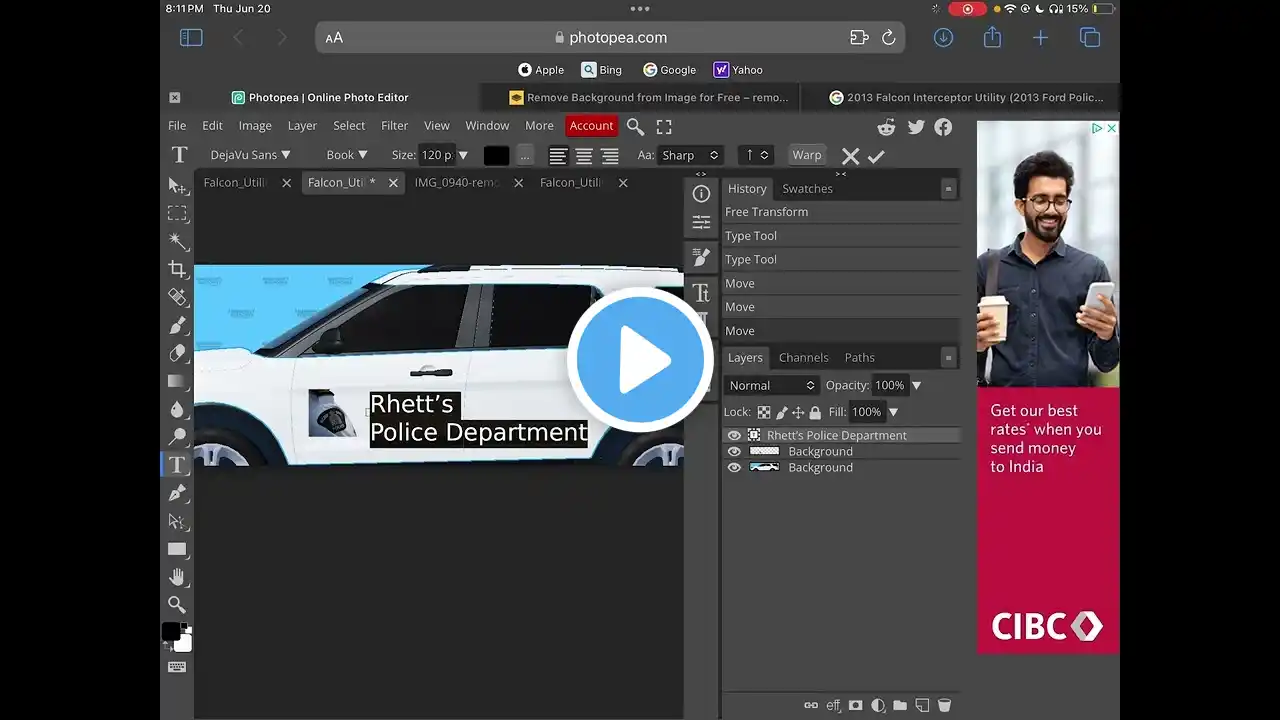Open the black text color swatch
The width and height of the screenshot is (1280, 720).
[496, 155]
